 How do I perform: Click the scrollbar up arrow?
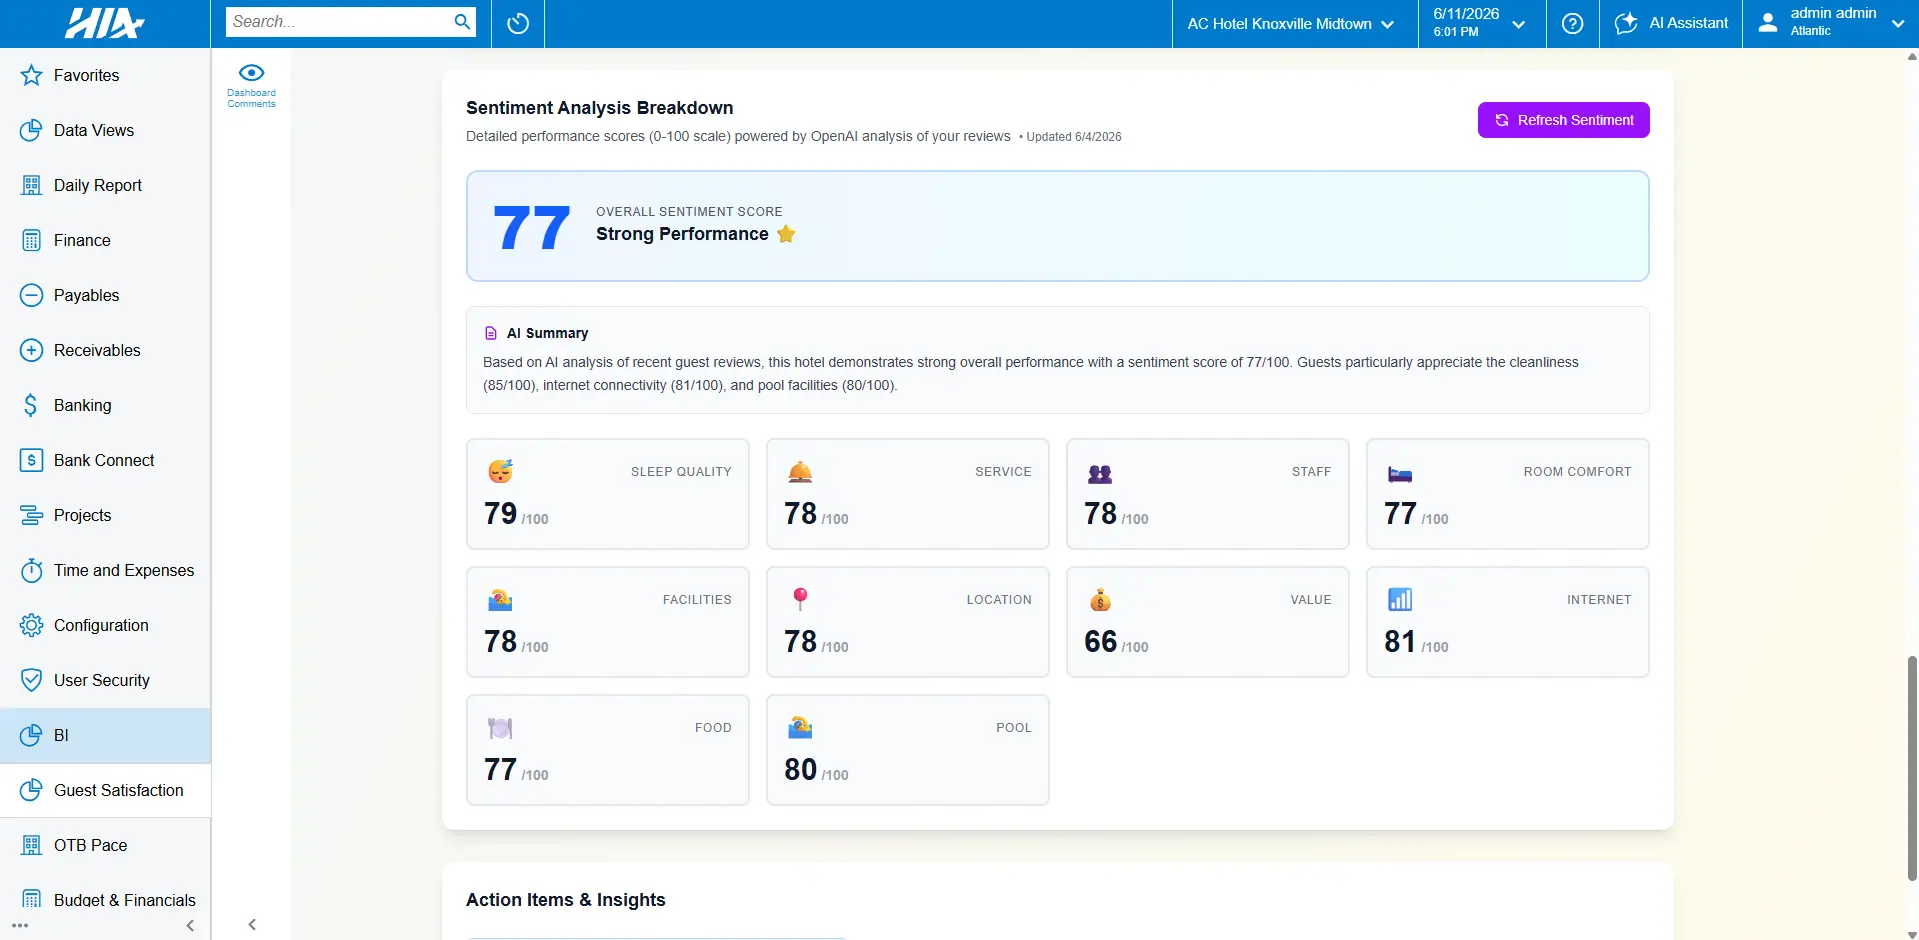click(1912, 56)
